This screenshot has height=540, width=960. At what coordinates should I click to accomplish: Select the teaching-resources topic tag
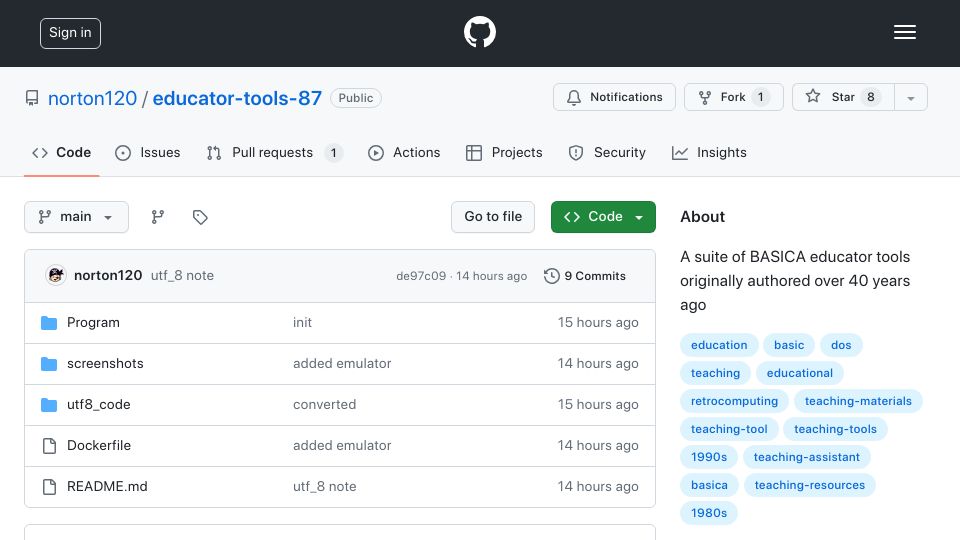(x=810, y=486)
